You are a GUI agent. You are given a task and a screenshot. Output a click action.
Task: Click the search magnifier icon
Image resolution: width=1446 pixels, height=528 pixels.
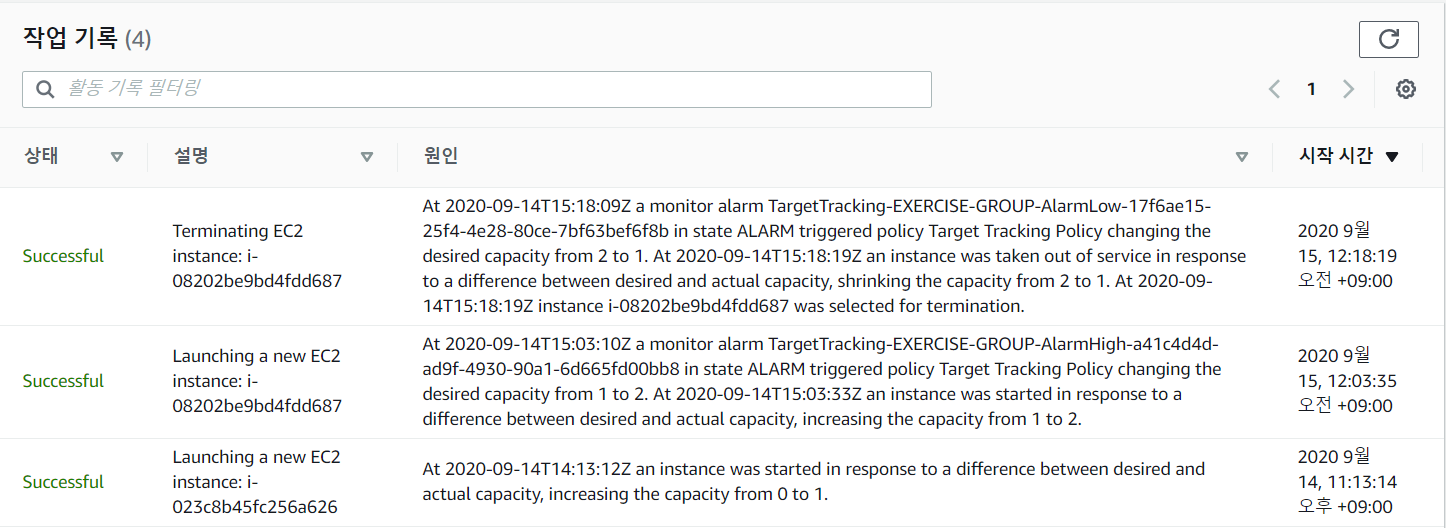tap(45, 89)
